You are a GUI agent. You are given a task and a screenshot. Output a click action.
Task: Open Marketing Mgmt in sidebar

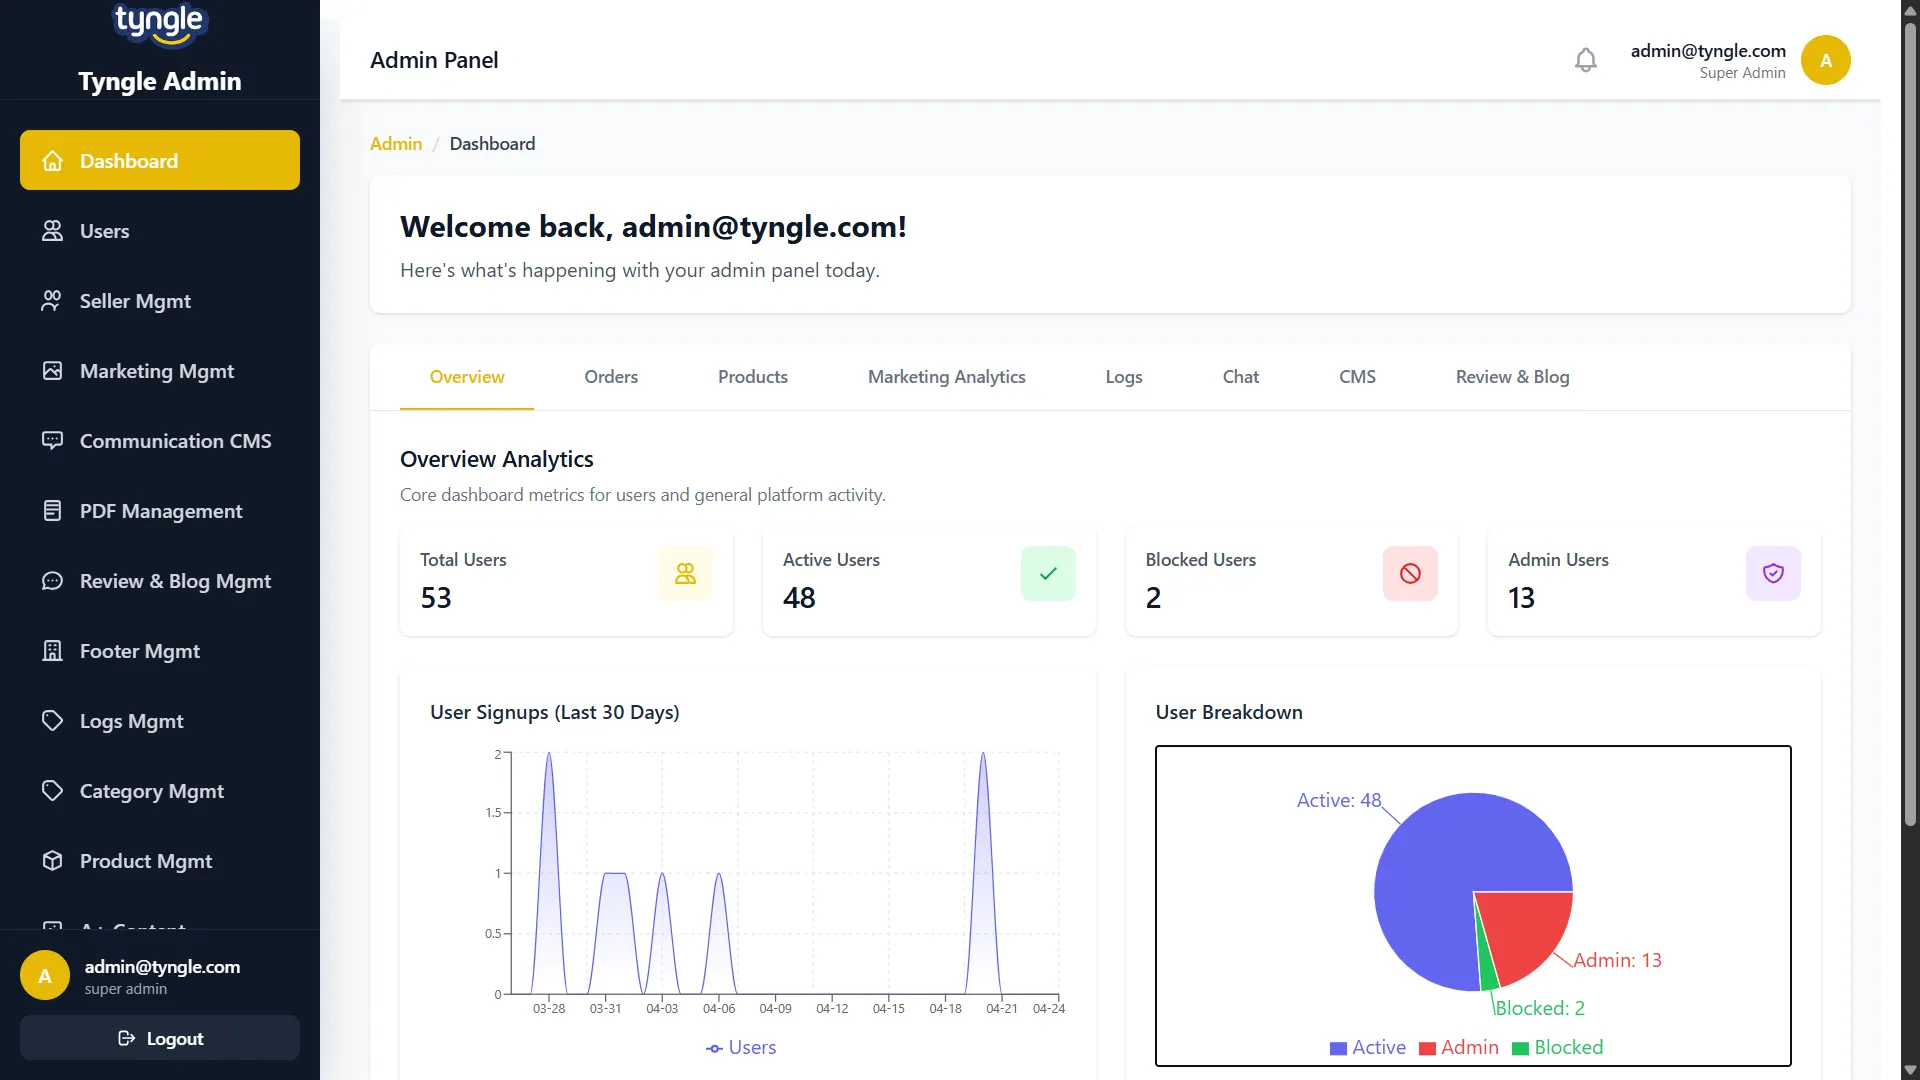160,371
